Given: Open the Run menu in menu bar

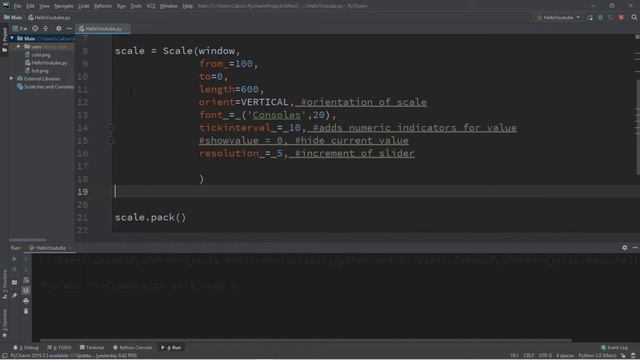Looking at the screenshot, I should 121,6.
